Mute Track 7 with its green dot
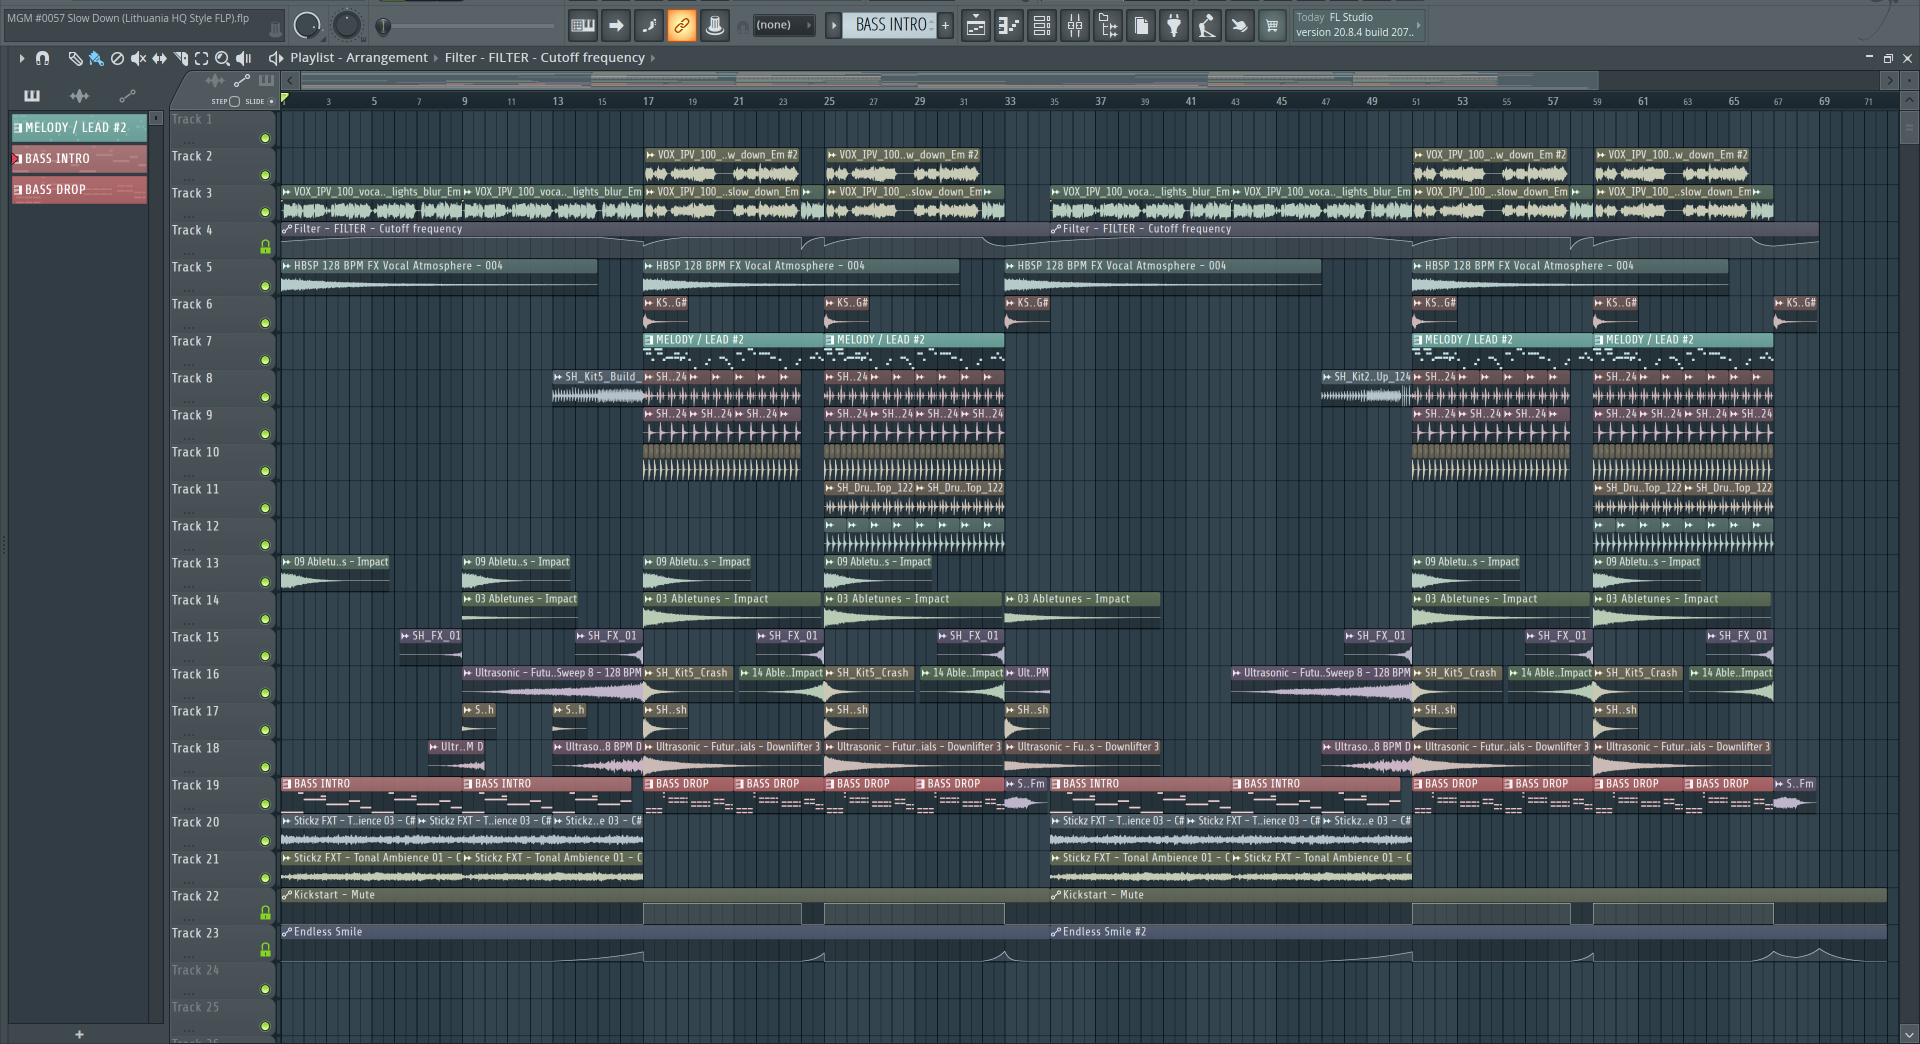 265,360
